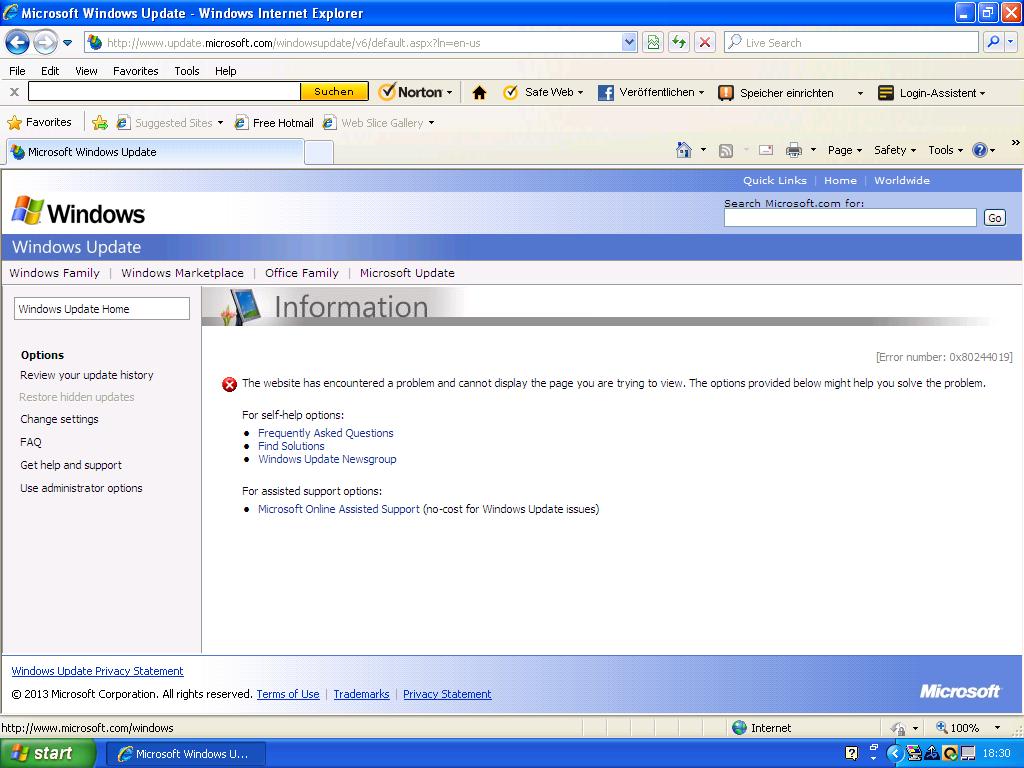Click the Norton tray icon with checkmark
Viewport: 1024px width, 768px height.
coord(950,754)
